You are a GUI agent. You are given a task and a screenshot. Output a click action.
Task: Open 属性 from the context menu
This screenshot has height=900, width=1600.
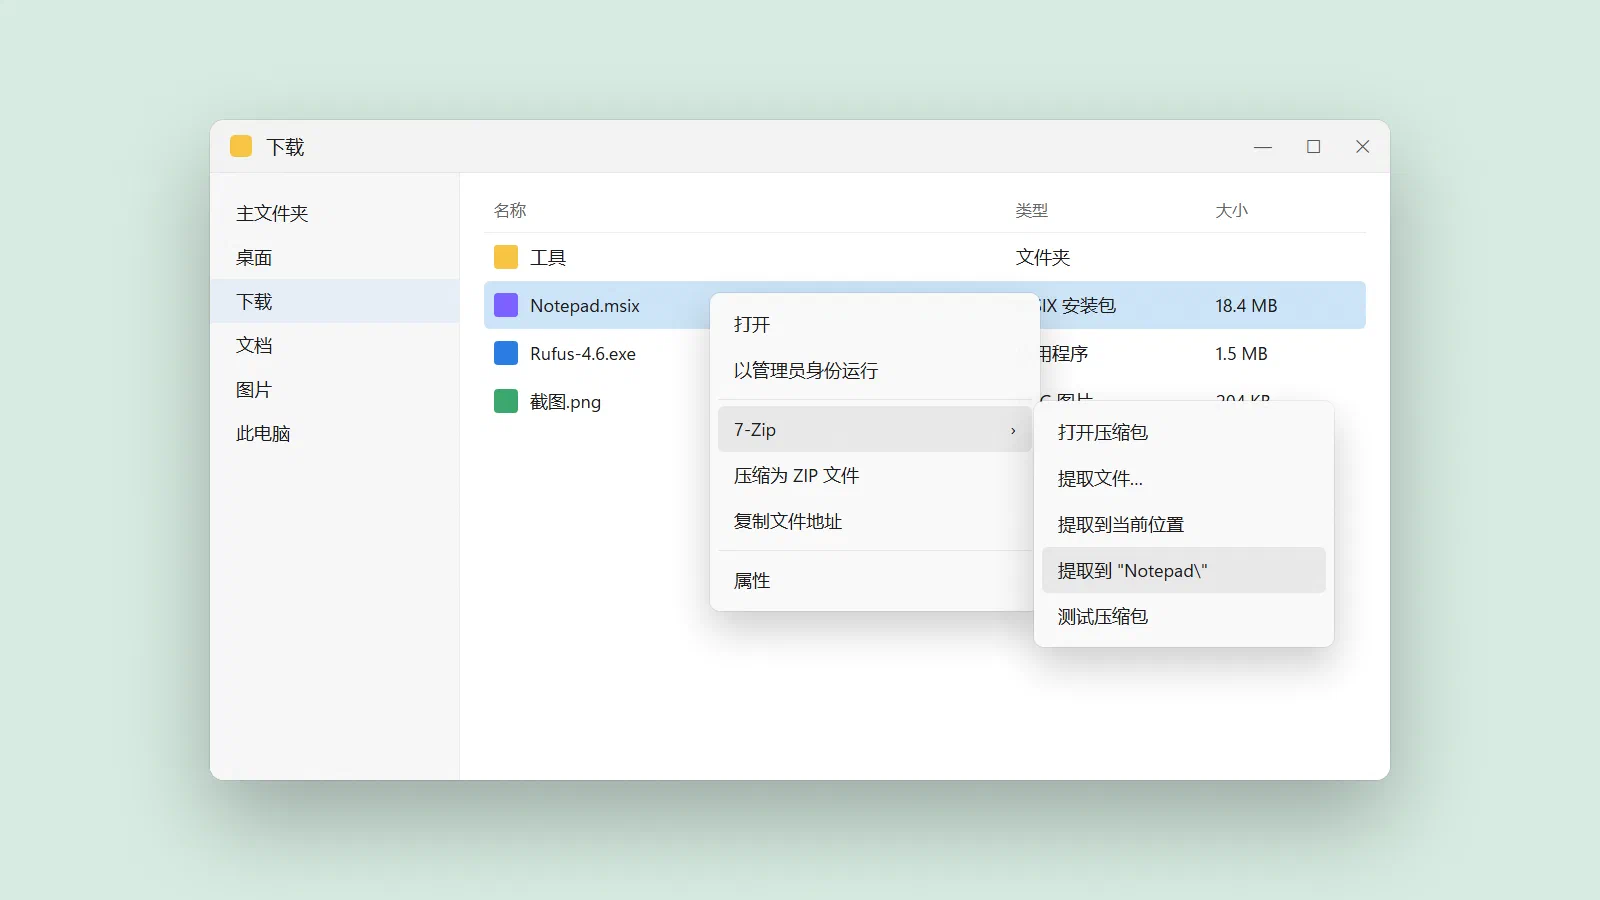[x=874, y=580]
